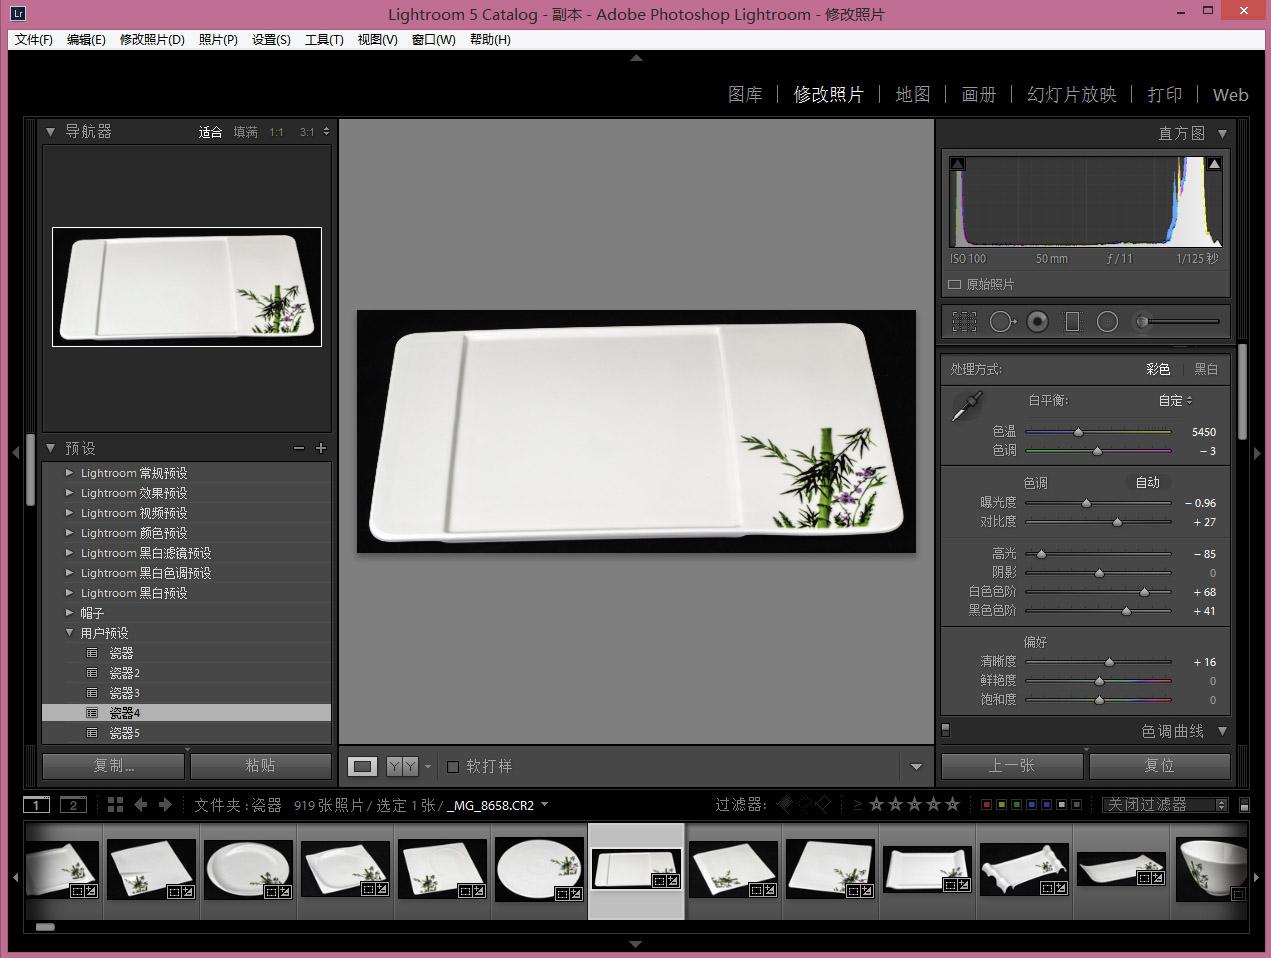Viewport: 1271px width, 958px height.
Task: Open the 修改照片(D) menu
Action: [152, 40]
